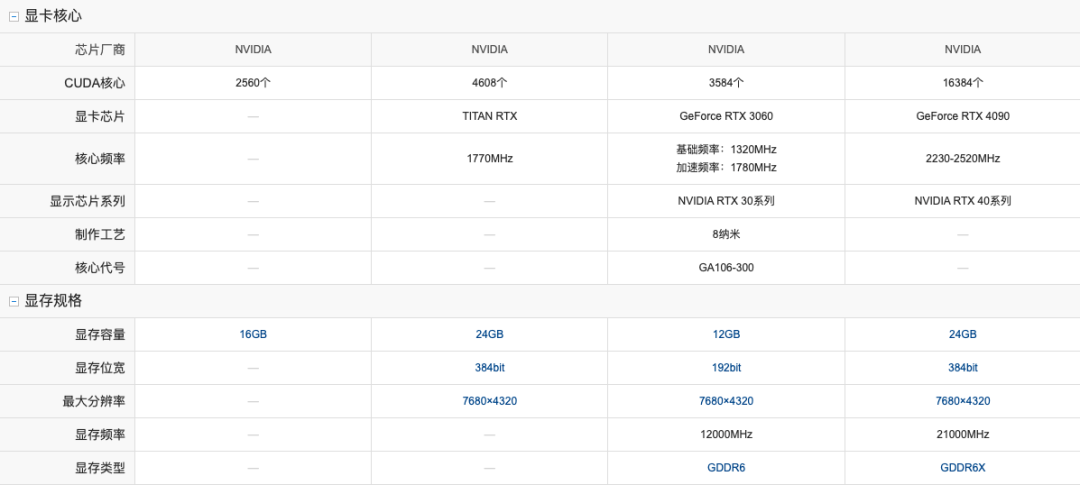Click the GA106-300 core code value
The height and width of the screenshot is (485, 1080).
pos(726,268)
